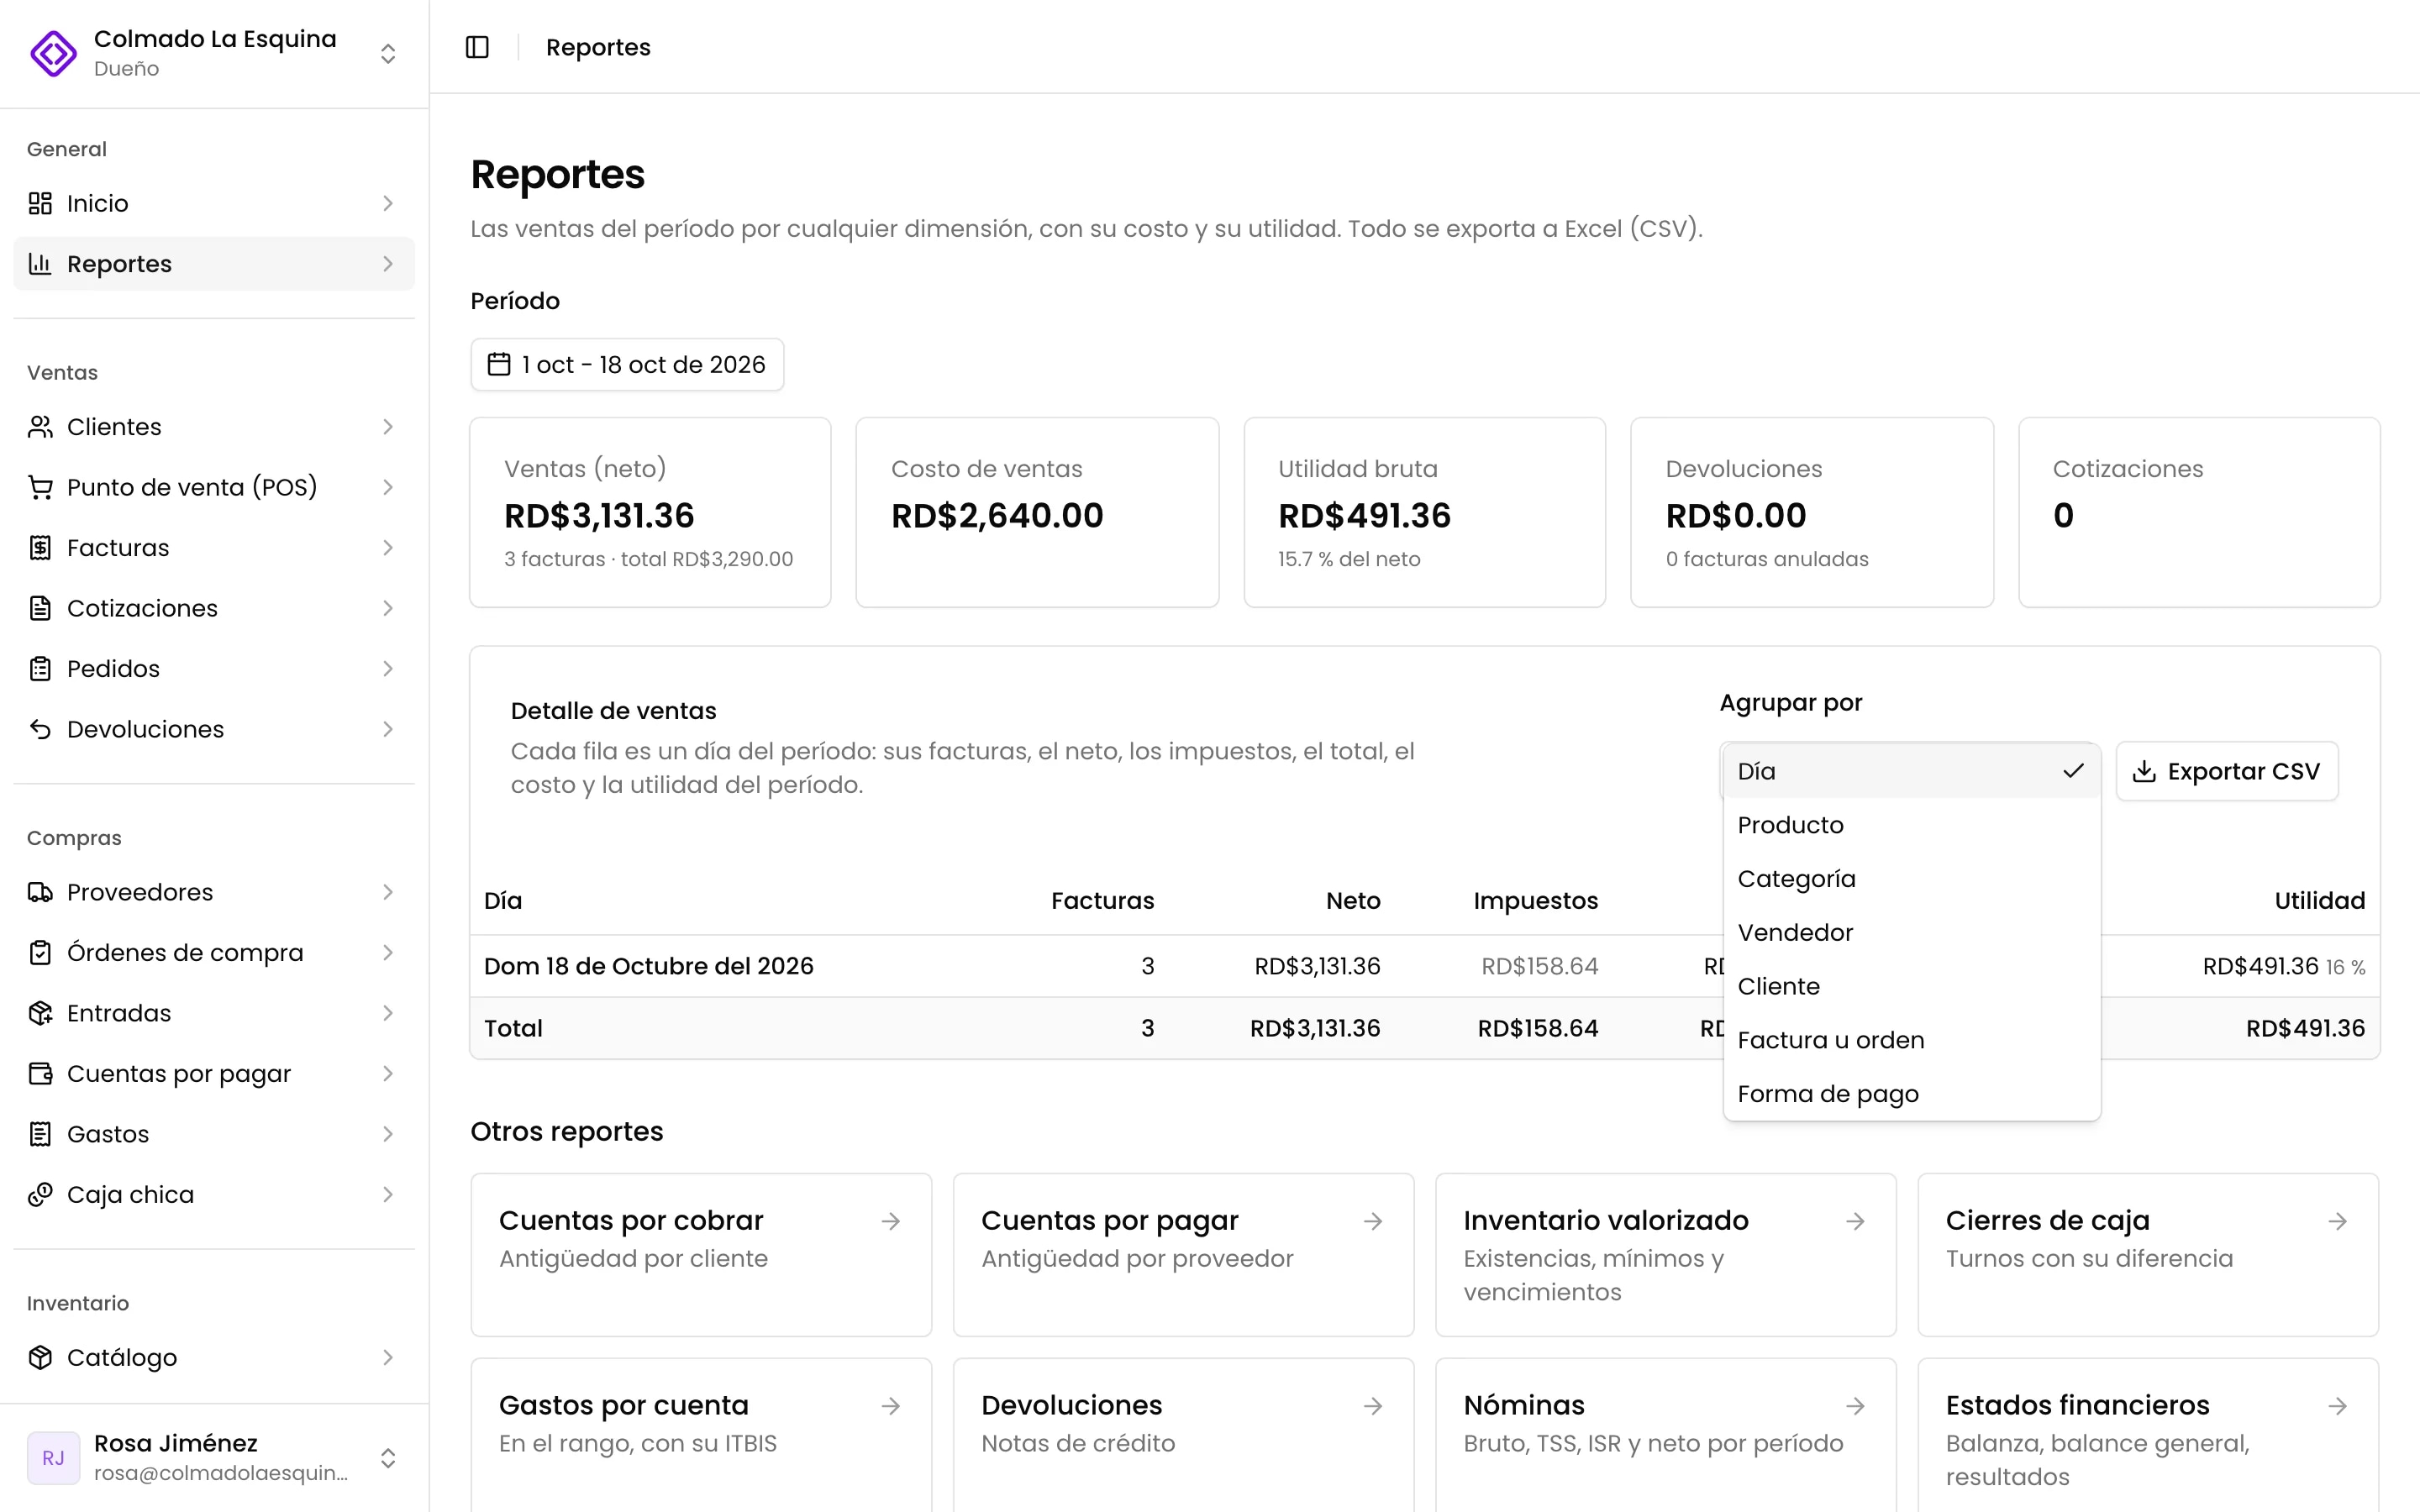Click the Facturas column header
Image resolution: width=2420 pixels, height=1512 pixels.
[1102, 900]
